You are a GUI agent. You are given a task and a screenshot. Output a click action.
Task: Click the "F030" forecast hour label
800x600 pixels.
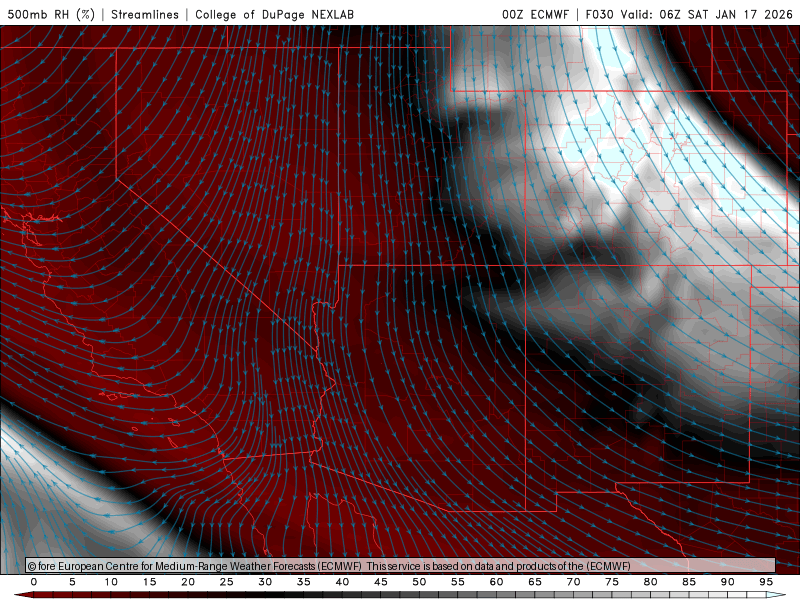tap(599, 14)
